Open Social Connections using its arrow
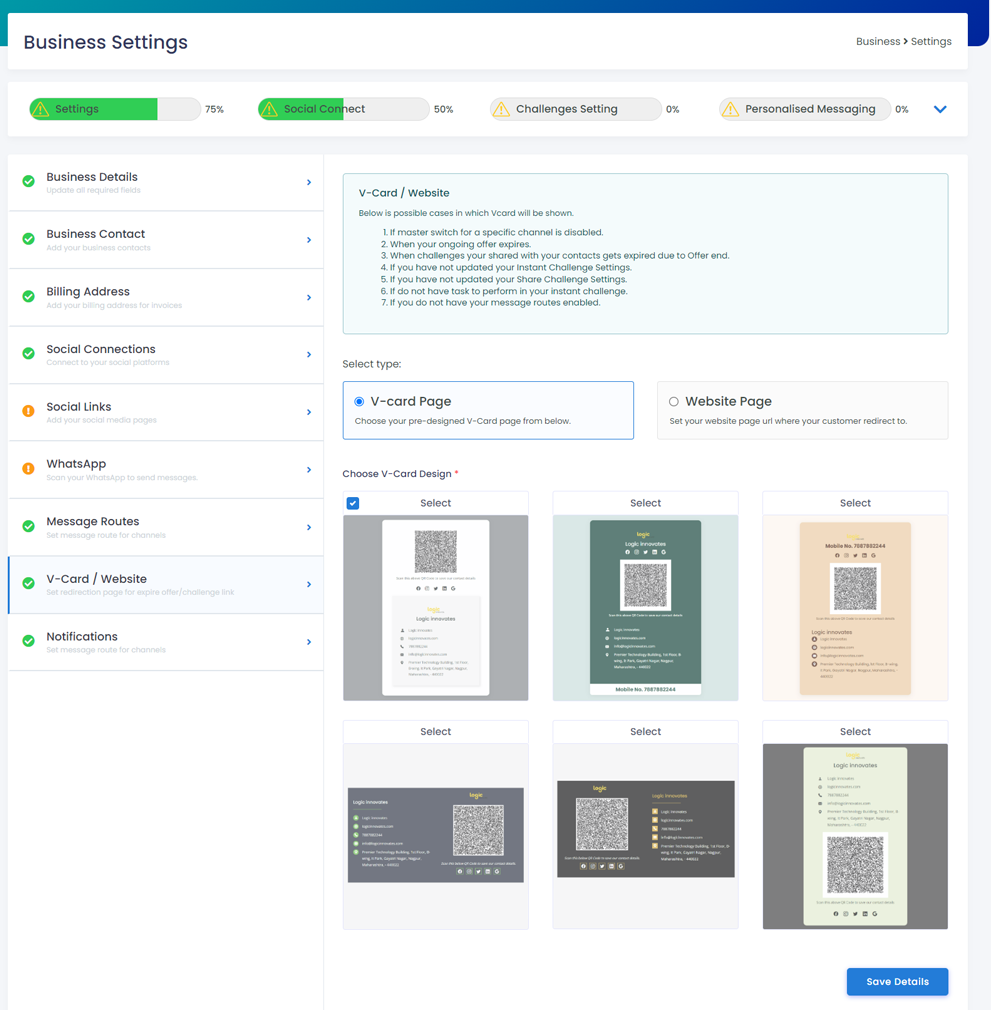The width and height of the screenshot is (991, 1010). point(309,354)
